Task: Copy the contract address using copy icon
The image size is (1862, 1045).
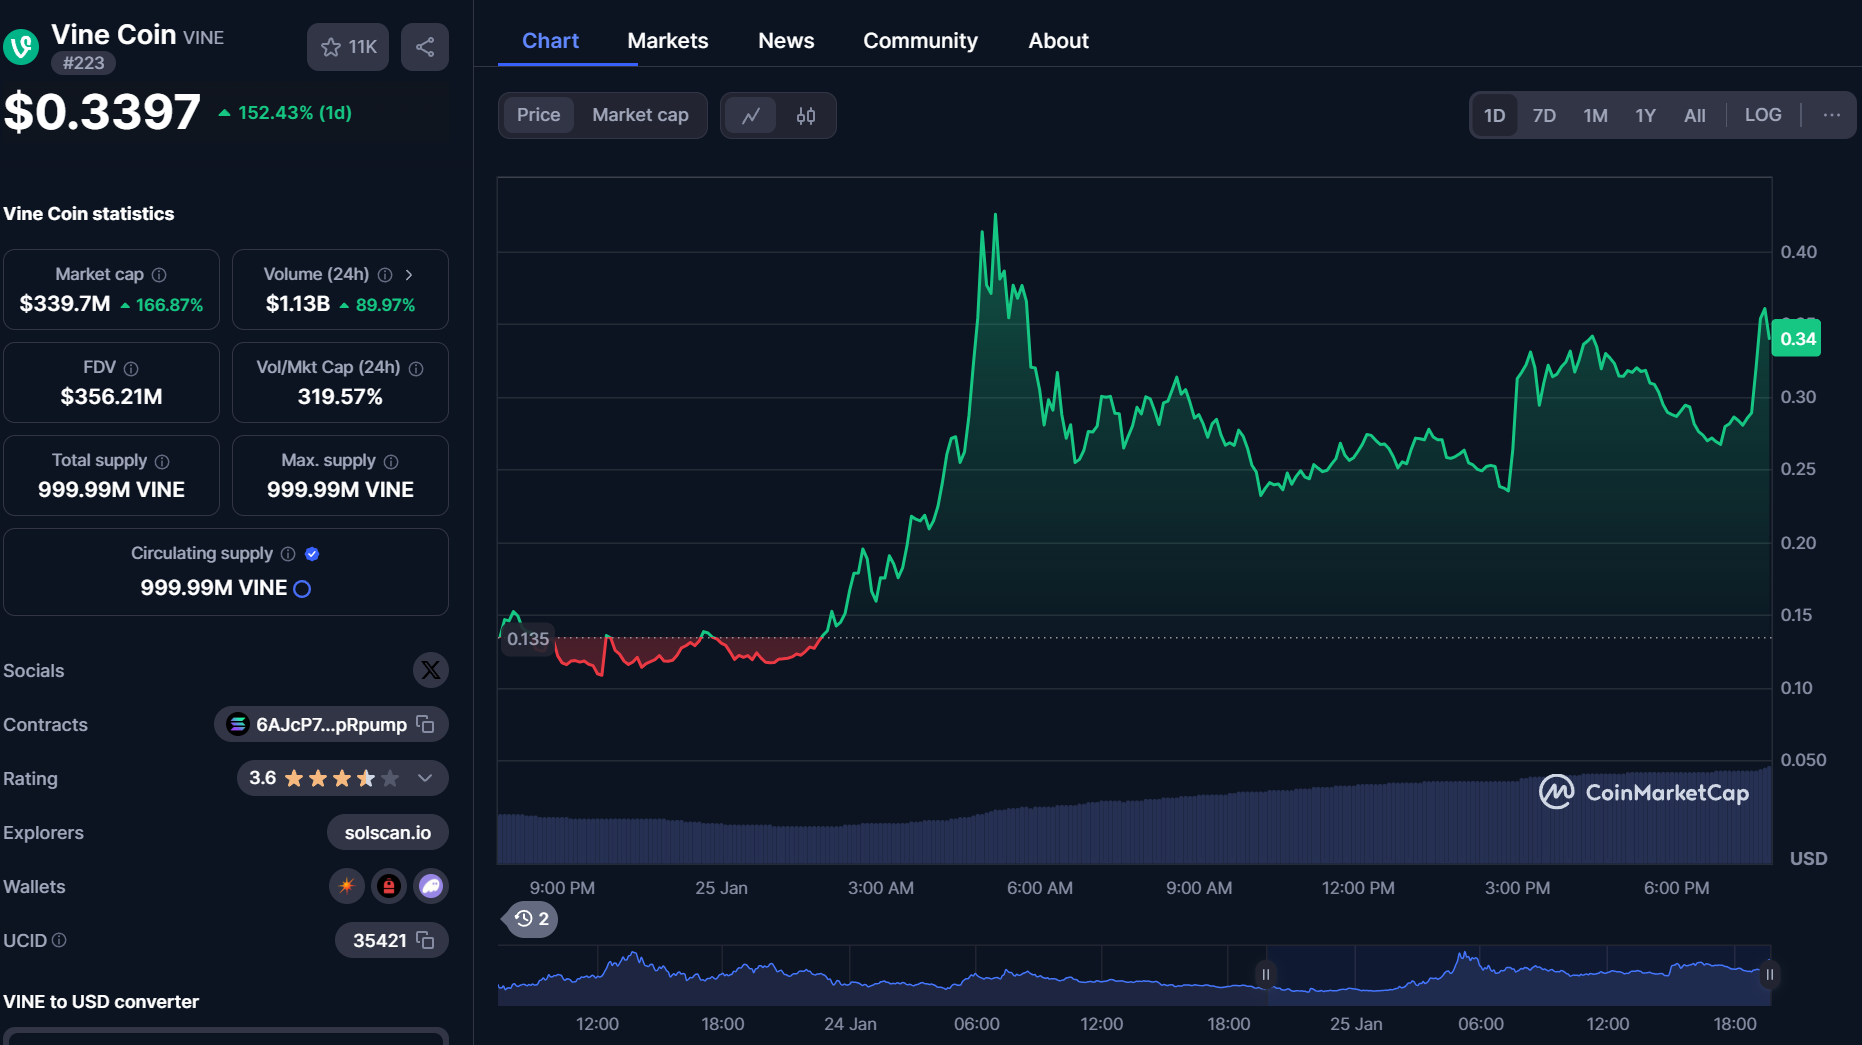Action: [427, 724]
